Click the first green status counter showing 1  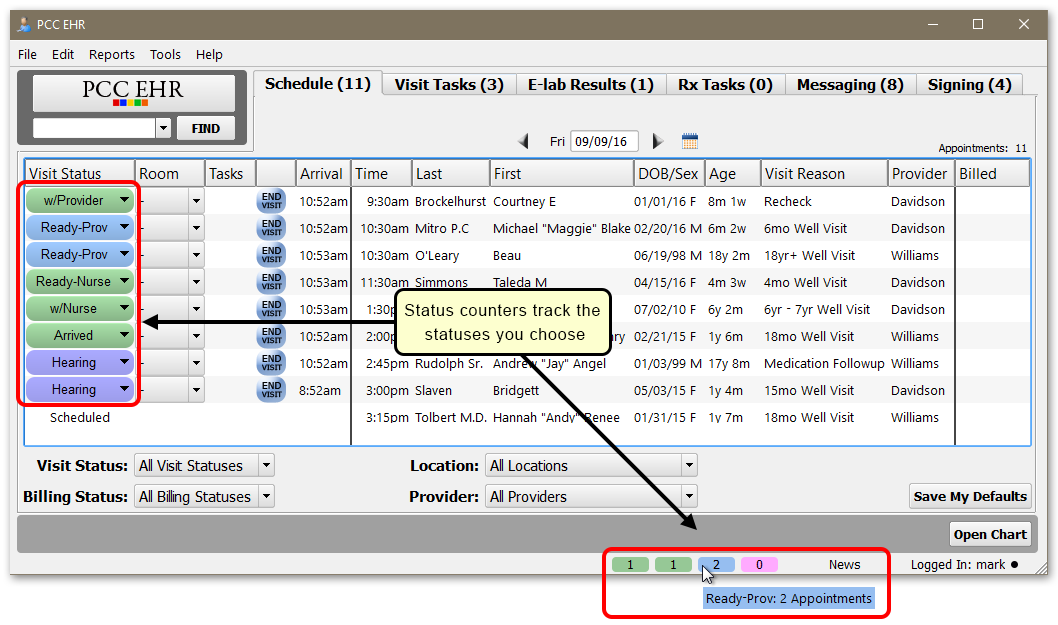[630, 565]
